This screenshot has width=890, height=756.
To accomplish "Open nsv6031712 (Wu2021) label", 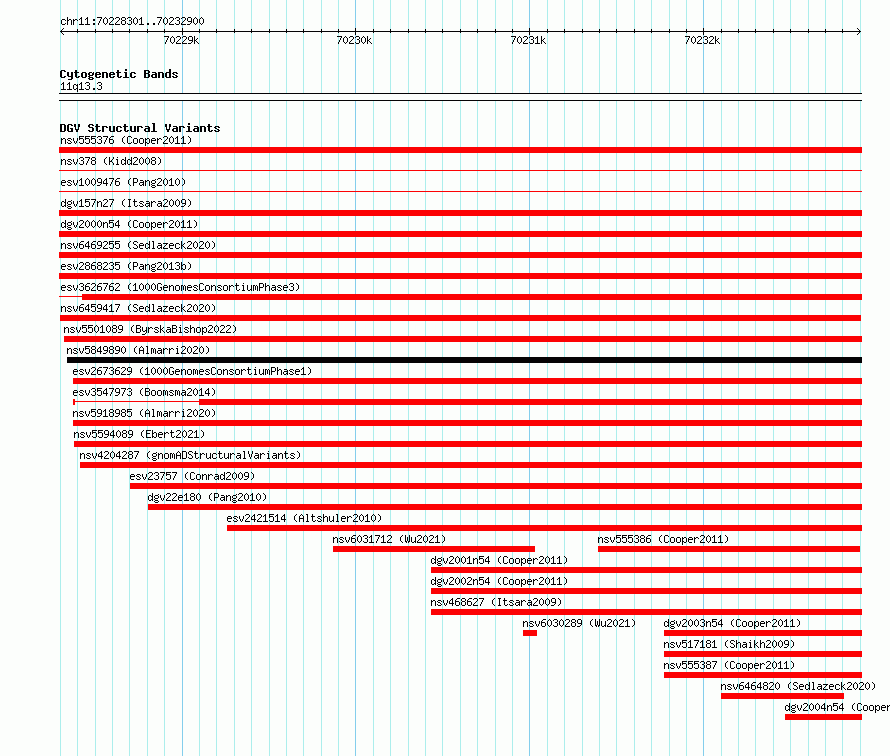I will point(389,539).
